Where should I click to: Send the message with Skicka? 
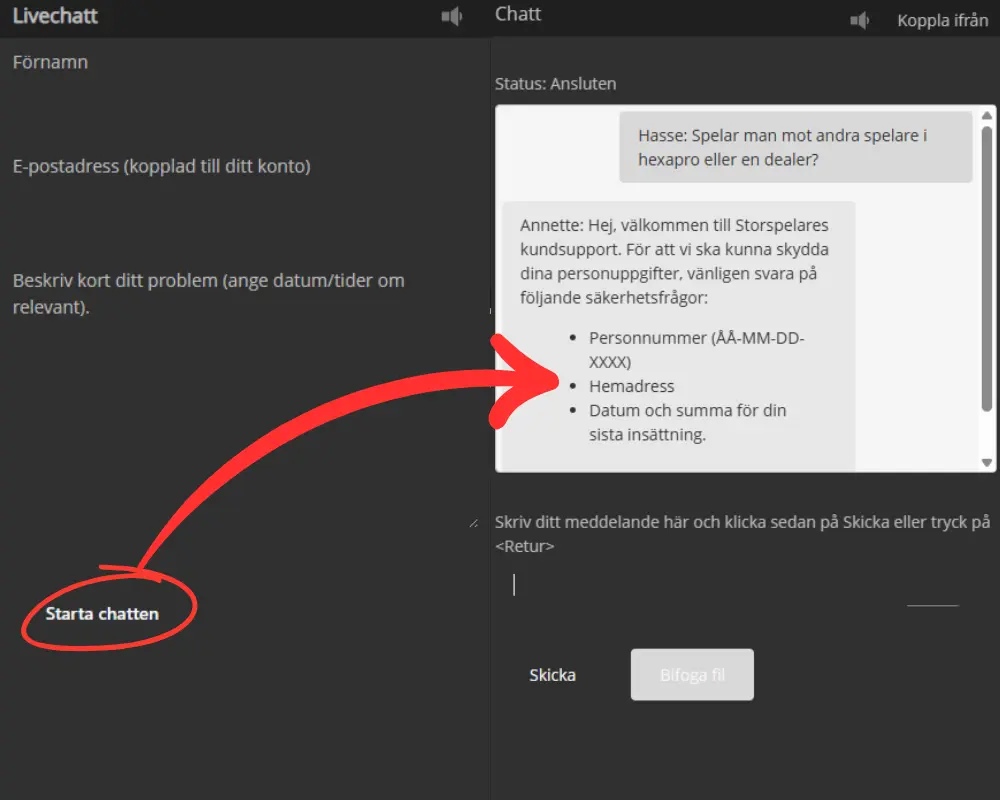point(552,675)
